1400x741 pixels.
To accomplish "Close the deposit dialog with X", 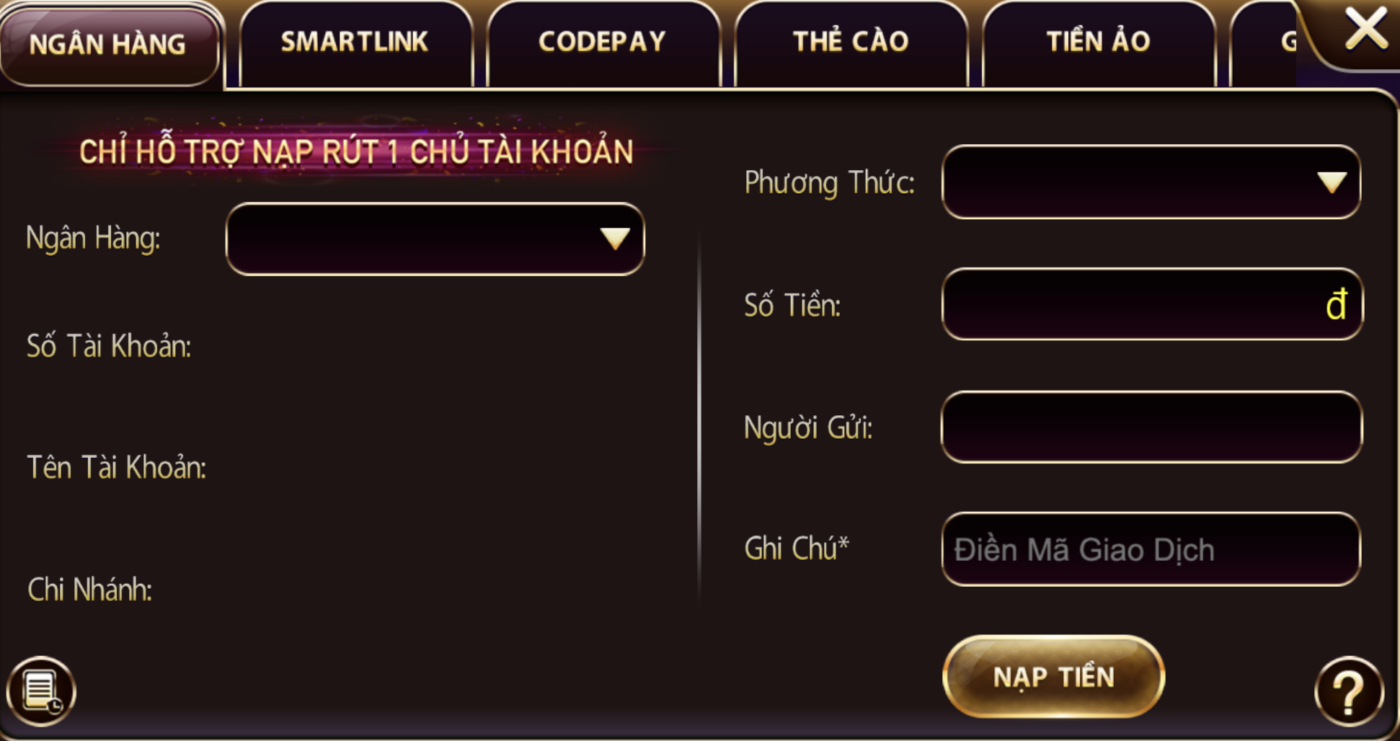I will coord(1367,29).
